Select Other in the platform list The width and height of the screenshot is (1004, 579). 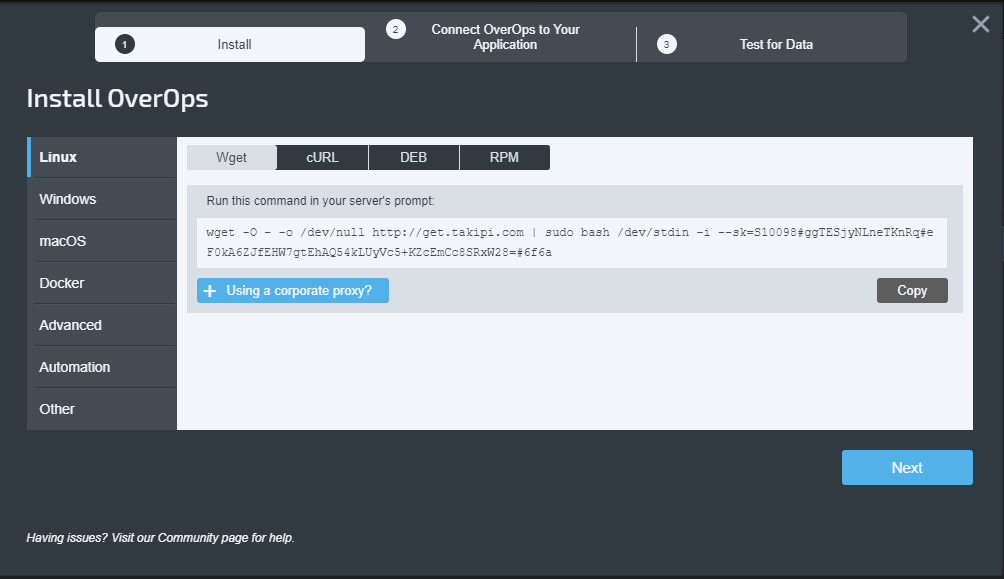(x=102, y=409)
